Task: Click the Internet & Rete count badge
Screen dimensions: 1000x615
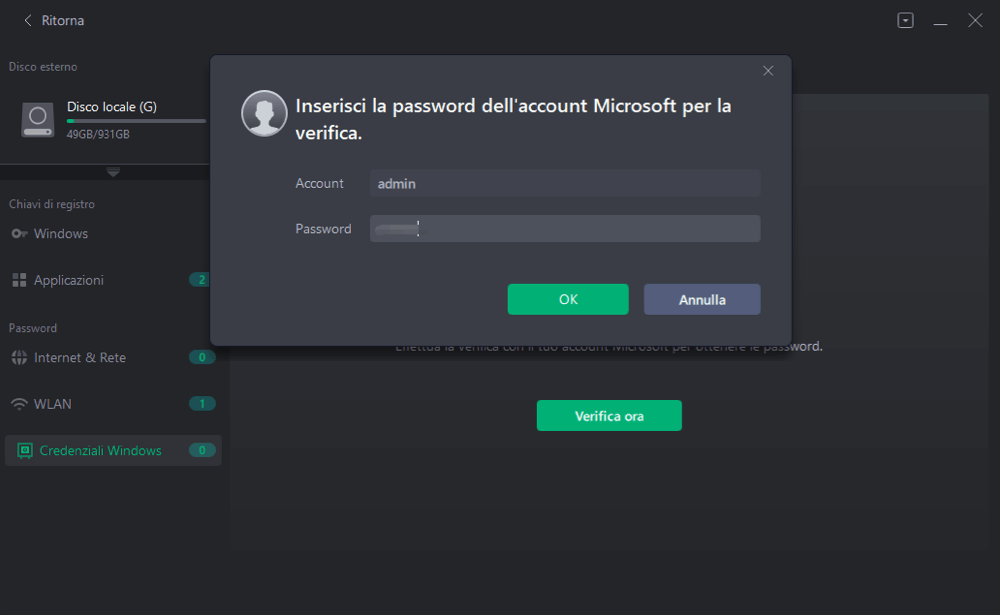Action: pos(202,357)
